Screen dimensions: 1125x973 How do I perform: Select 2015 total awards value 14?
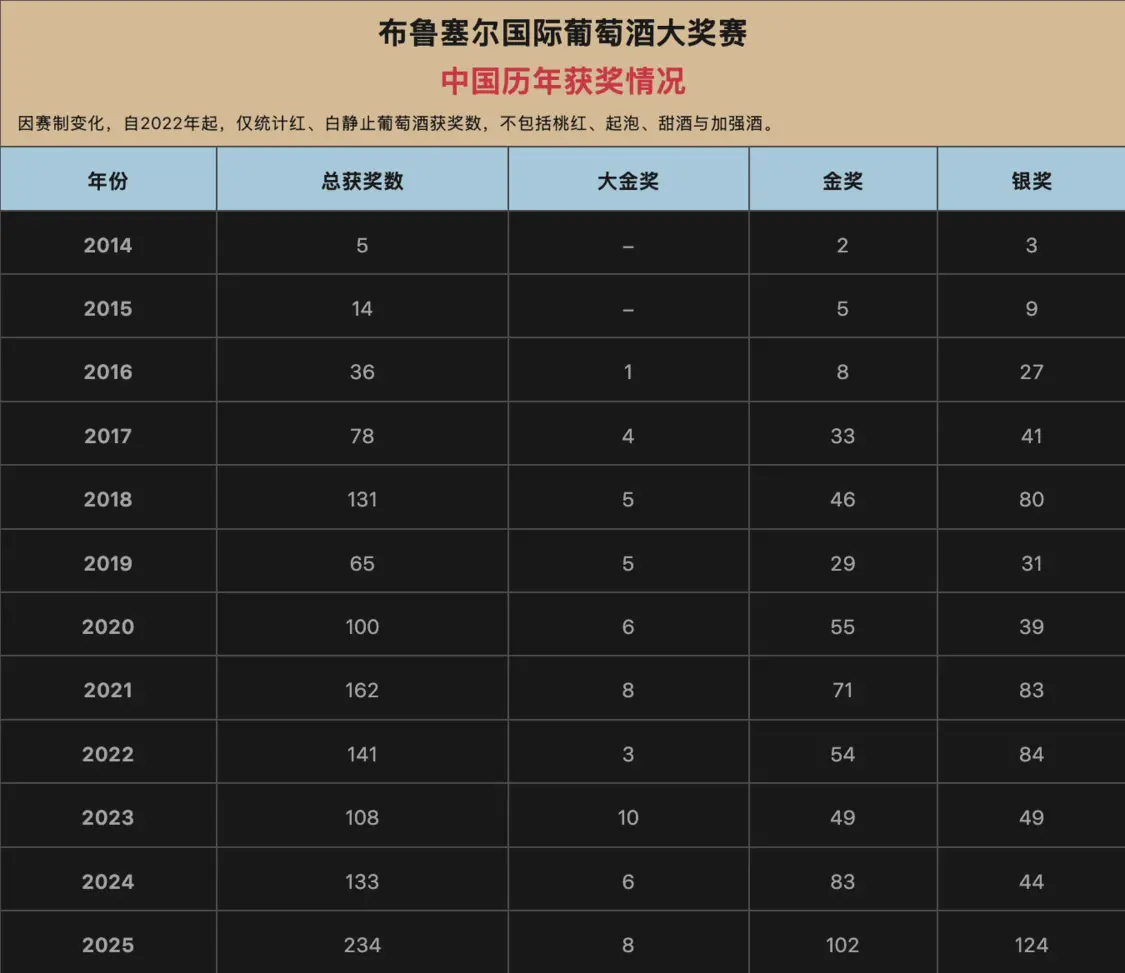click(x=362, y=309)
